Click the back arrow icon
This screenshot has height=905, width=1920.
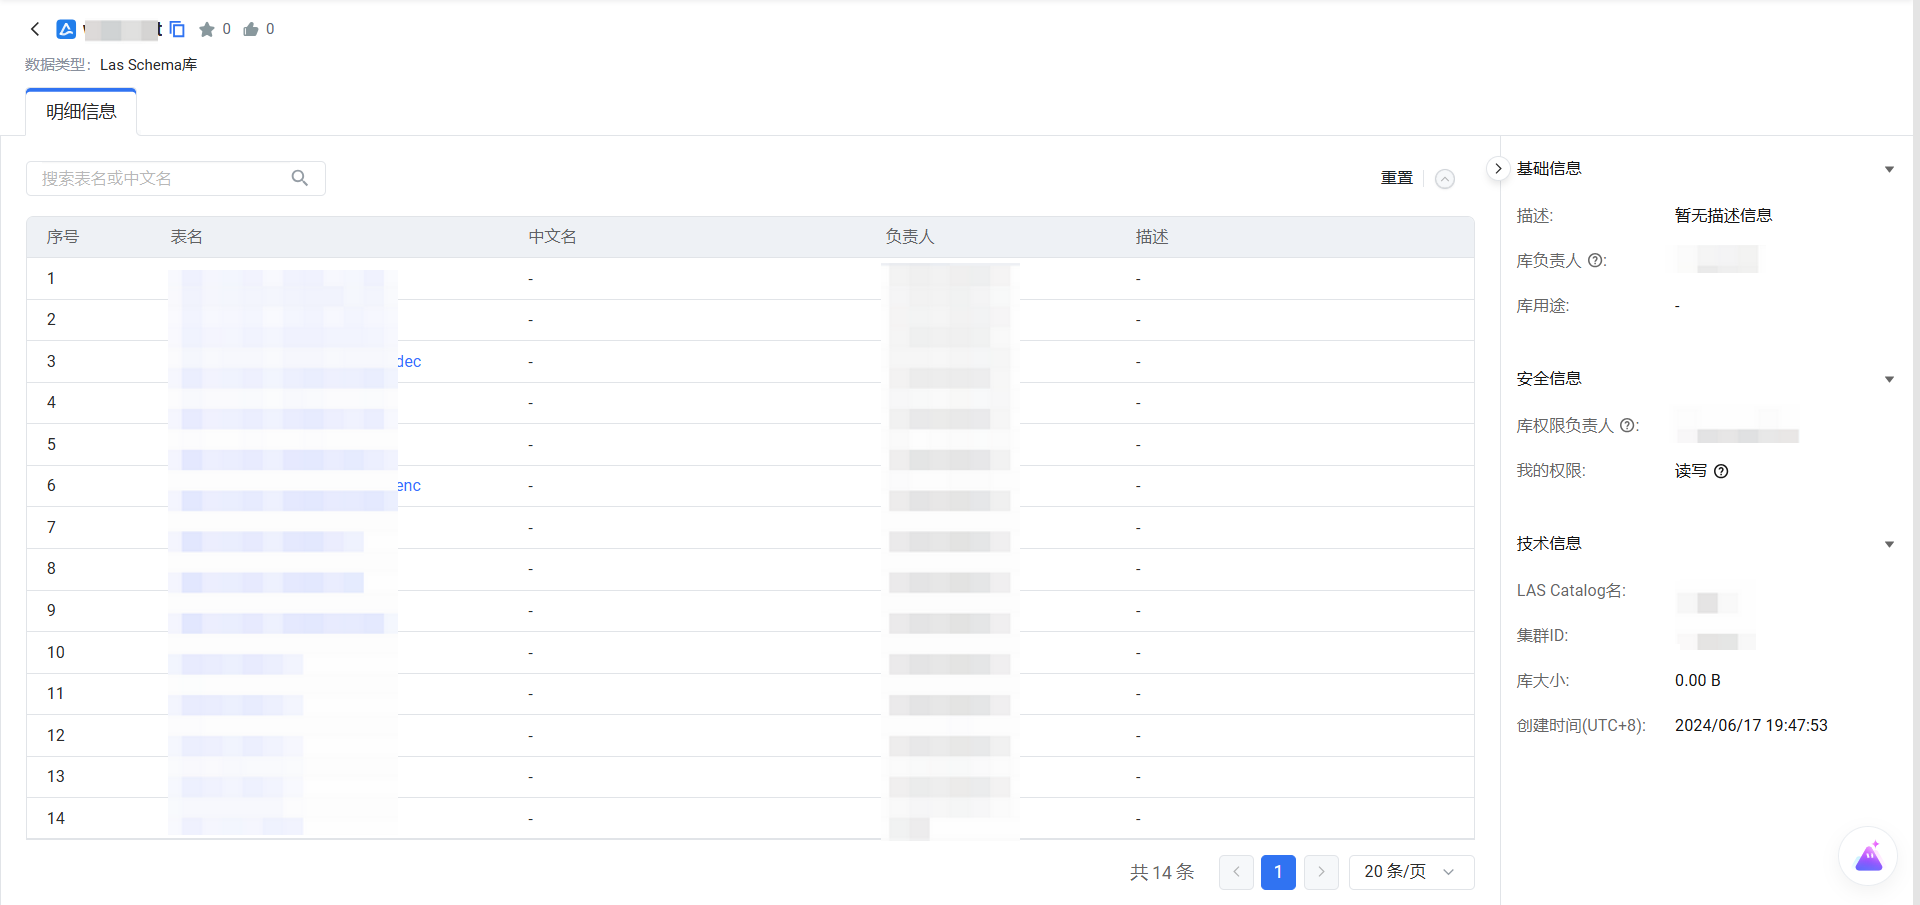coord(35,29)
